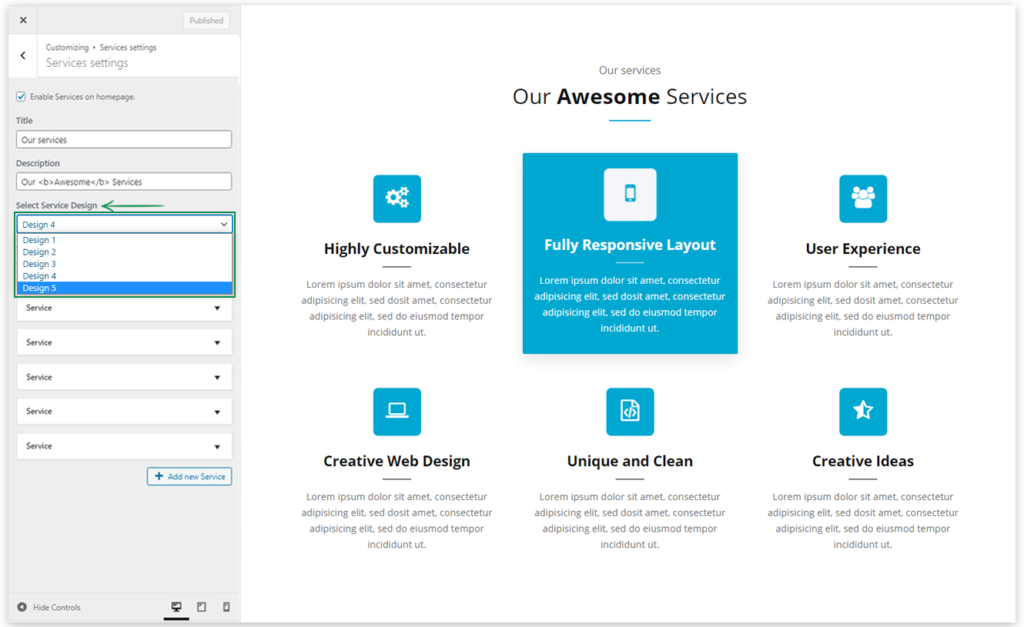Click the star icon above Creative Ideas
1024x627 pixels.
click(x=863, y=411)
